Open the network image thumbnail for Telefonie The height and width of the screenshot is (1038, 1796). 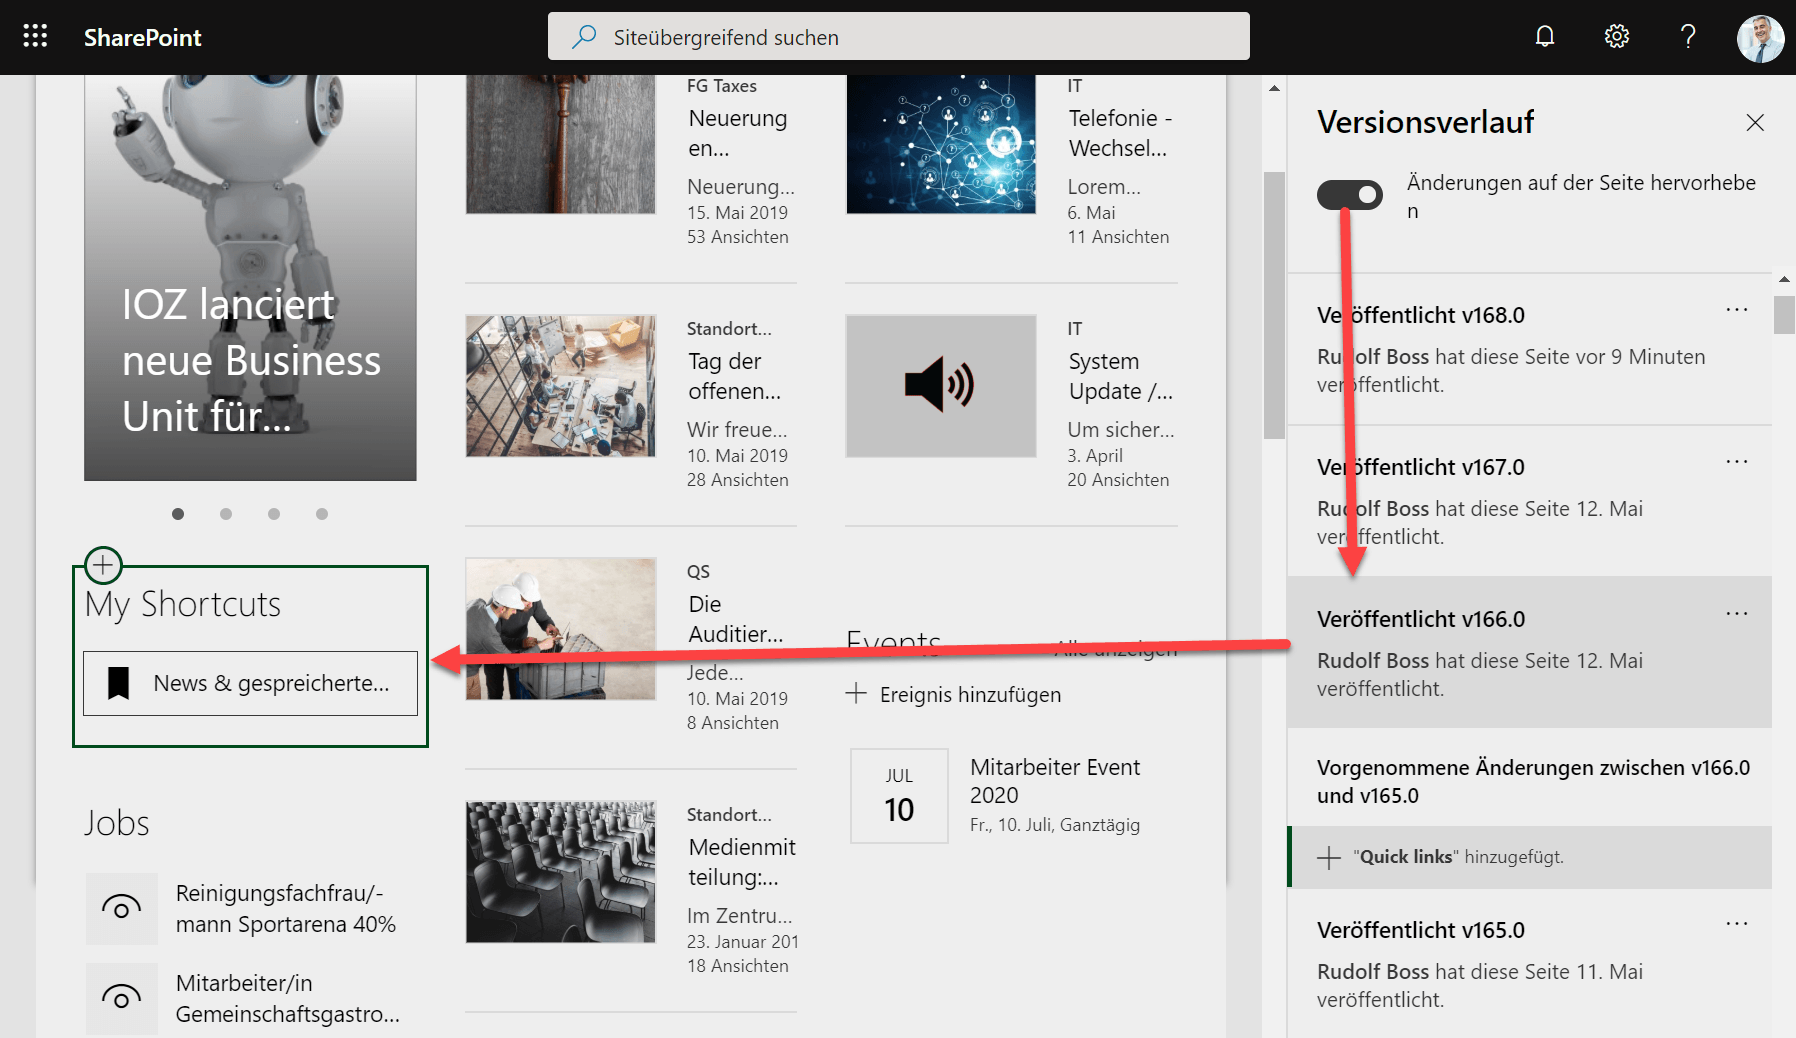(941, 144)
